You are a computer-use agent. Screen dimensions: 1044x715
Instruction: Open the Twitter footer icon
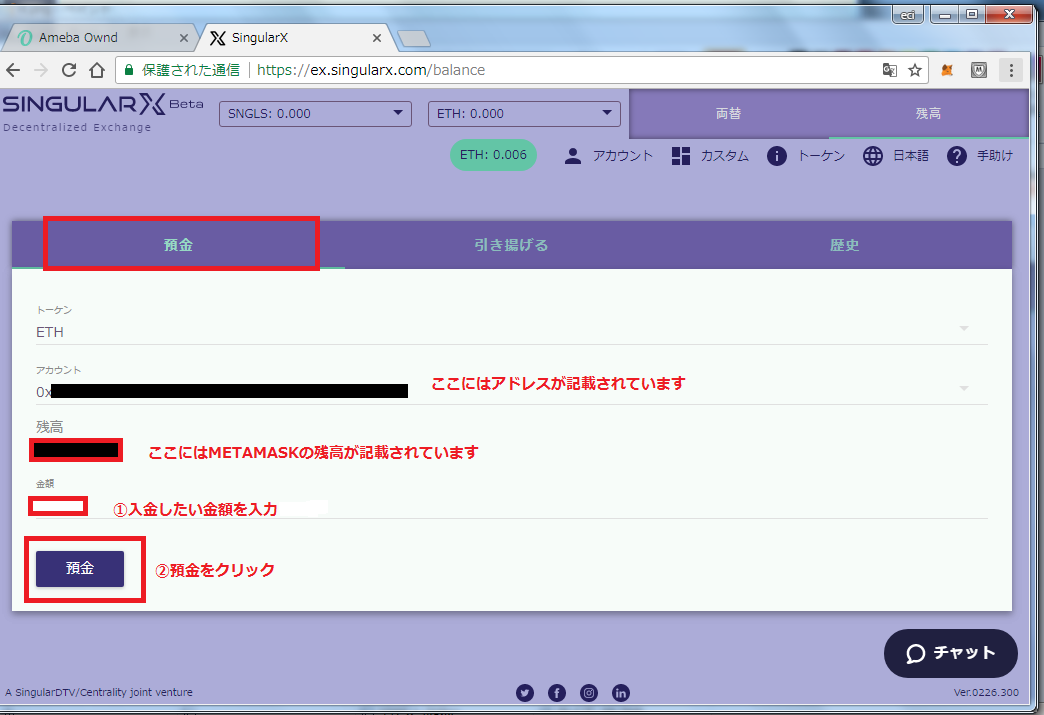pyautogui.click(x=525, y=693)
